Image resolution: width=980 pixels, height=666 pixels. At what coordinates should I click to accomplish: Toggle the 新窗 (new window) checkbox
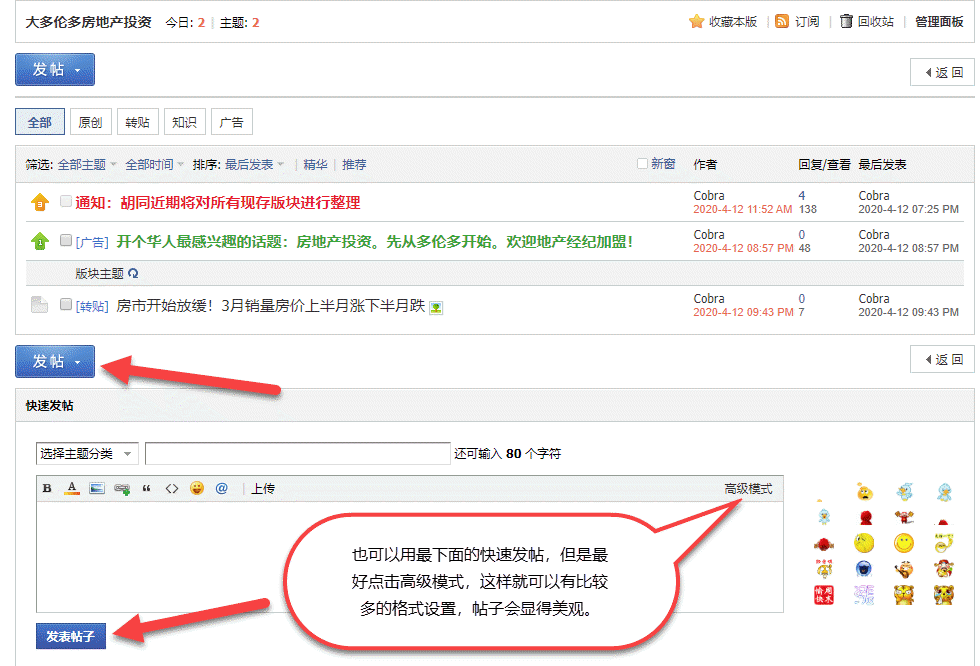(643, 164)
